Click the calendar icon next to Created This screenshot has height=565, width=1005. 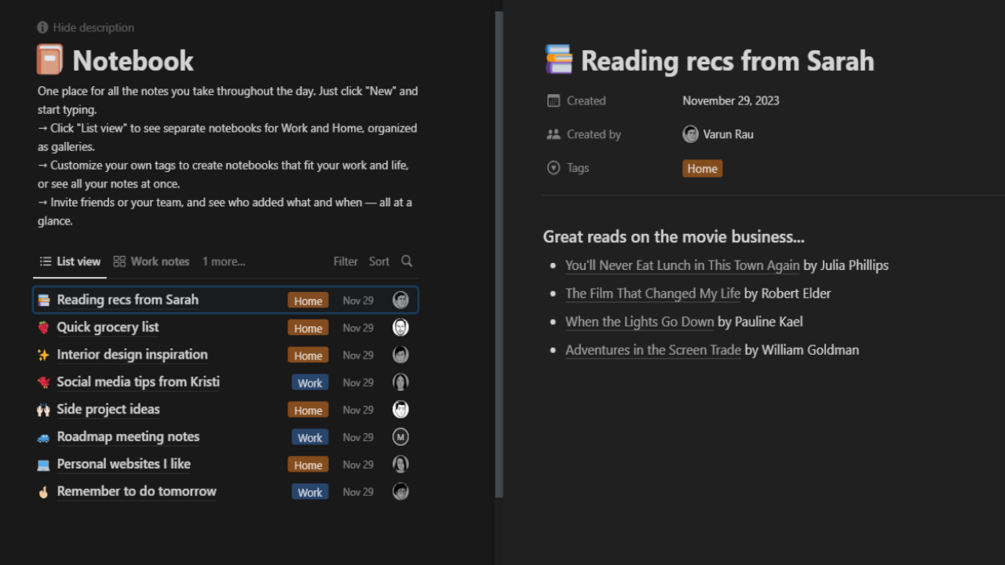pyautogui.click(x=553, y=101)
